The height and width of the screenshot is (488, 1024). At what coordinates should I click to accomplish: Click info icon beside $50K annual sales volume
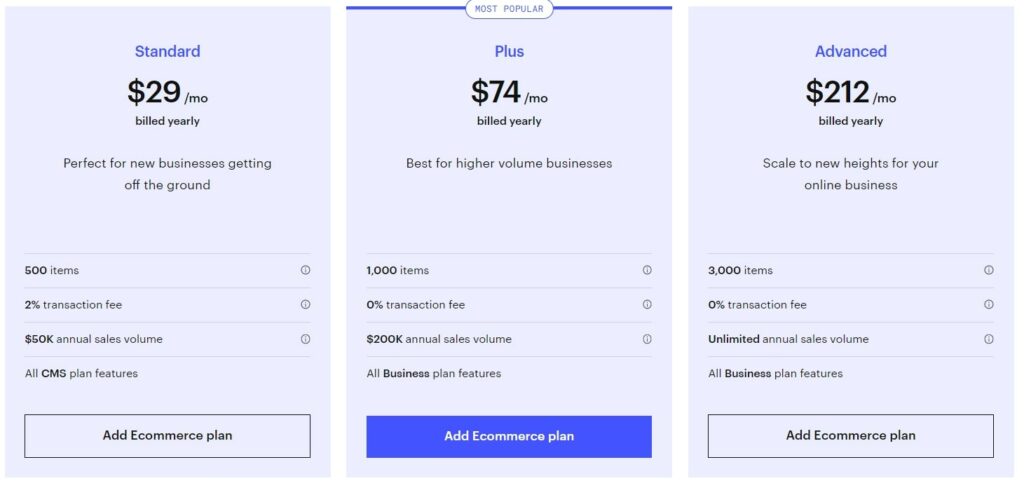305,339
